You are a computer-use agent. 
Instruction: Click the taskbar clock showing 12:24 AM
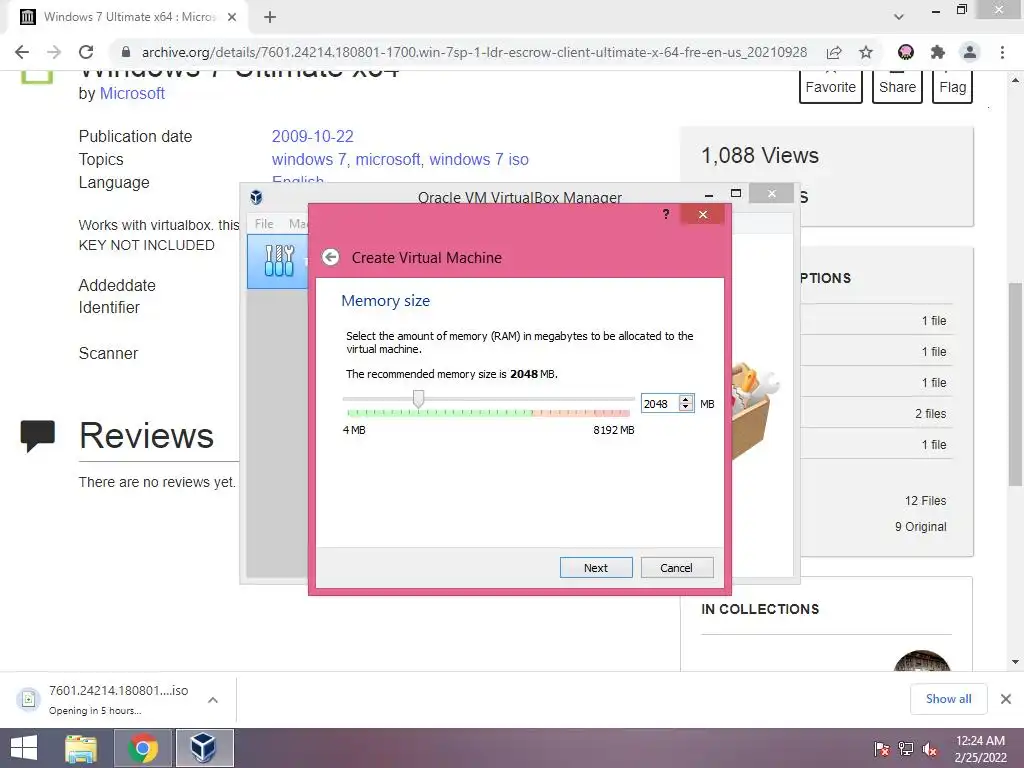(x=980, y=749)
